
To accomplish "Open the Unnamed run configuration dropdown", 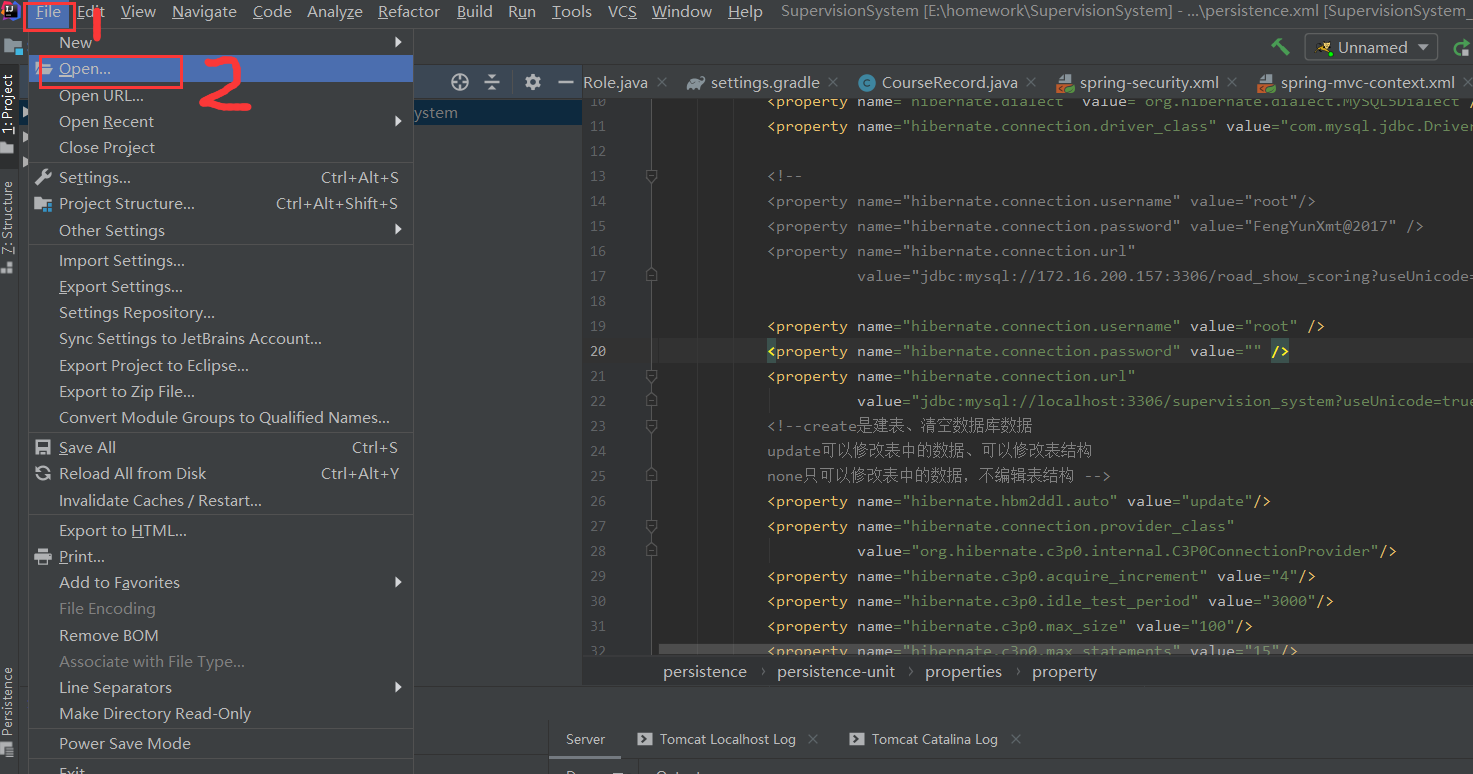I will [x=1371, y=47].
